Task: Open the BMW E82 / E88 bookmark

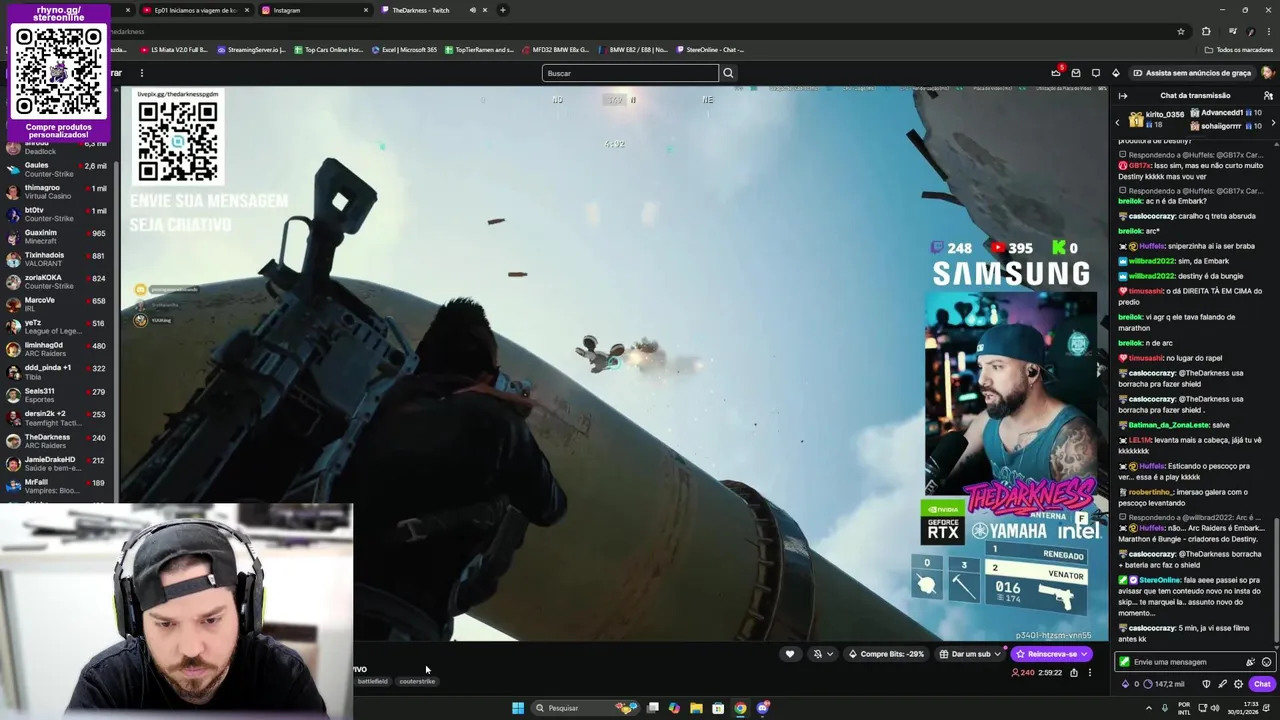Action: [x=633, y=50]
